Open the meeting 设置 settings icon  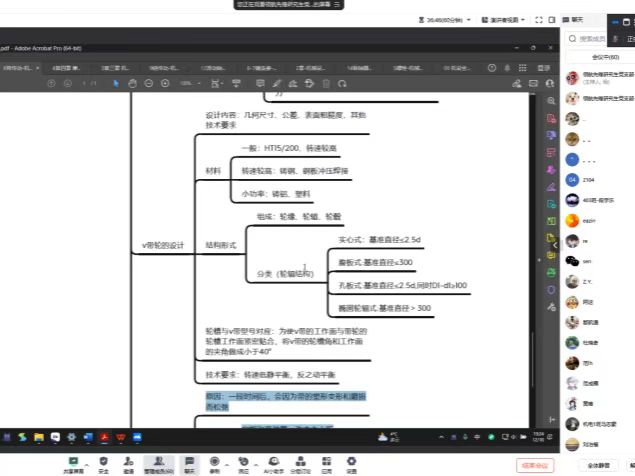pyautogui.click(x=351, y=461)
